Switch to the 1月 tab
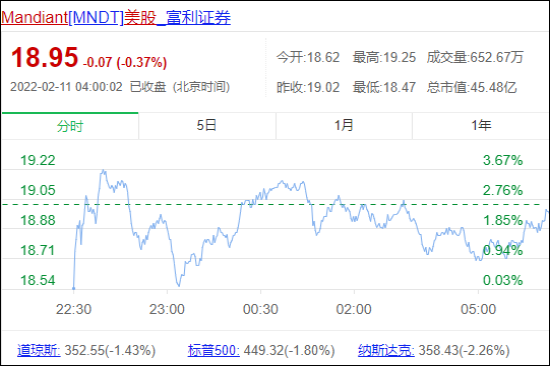Screen dimensions: 550x366 pos(344,126)
